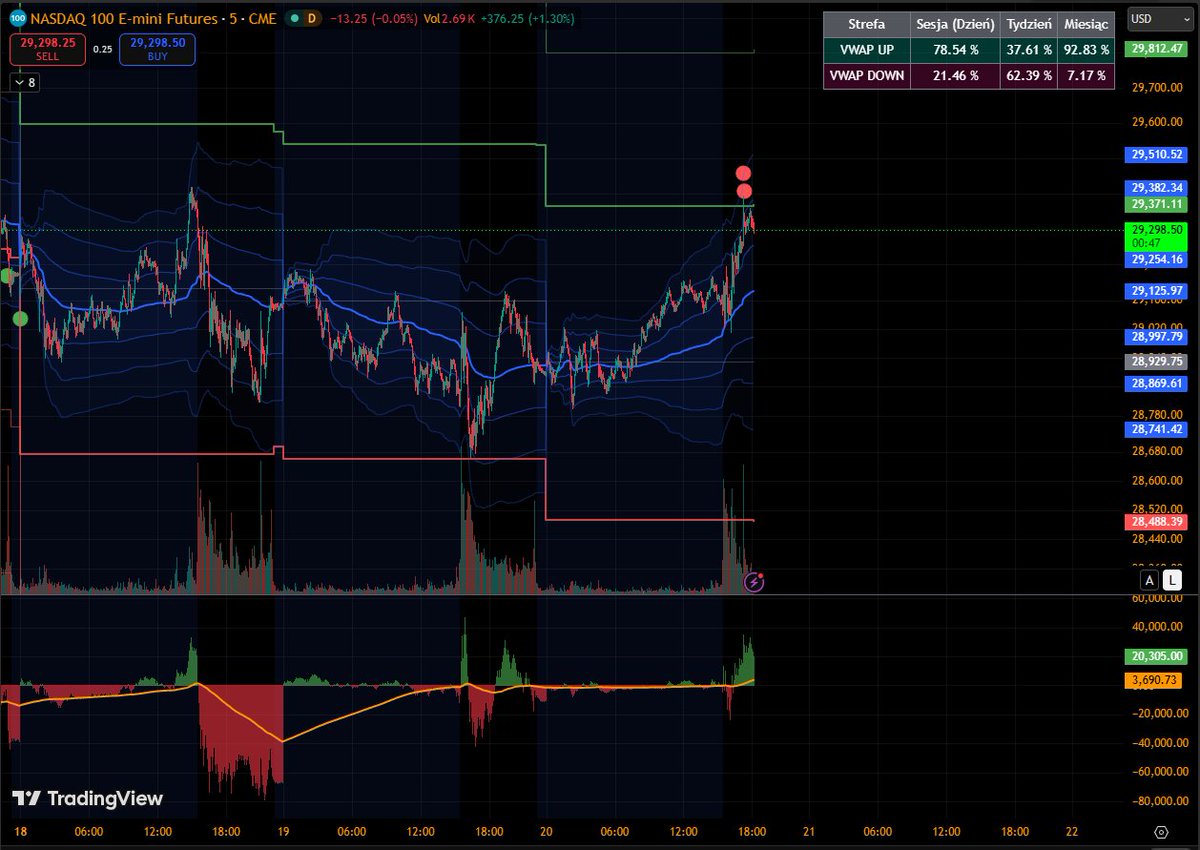Screen dimensions: 1200x850
Task: Click the BUY 29,298.50 button
Action: [x=157, y=49]
